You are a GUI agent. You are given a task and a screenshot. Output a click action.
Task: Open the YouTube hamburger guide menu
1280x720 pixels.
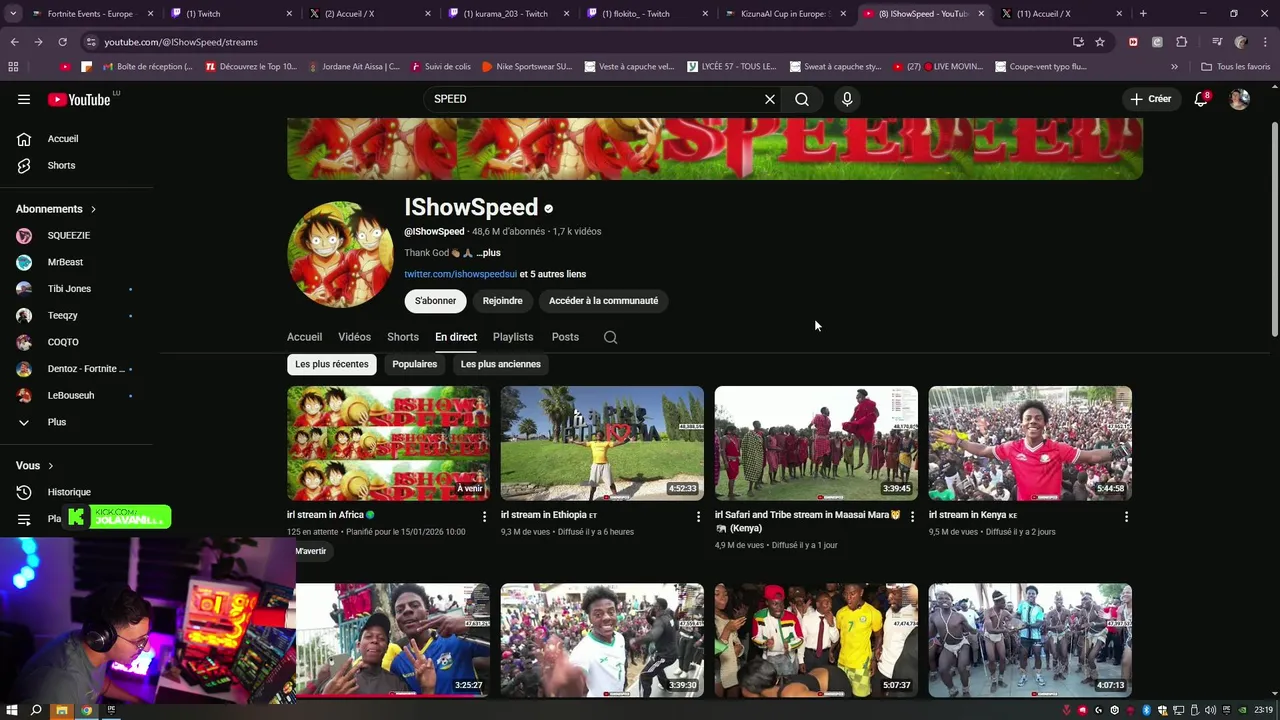click(24, 99)
